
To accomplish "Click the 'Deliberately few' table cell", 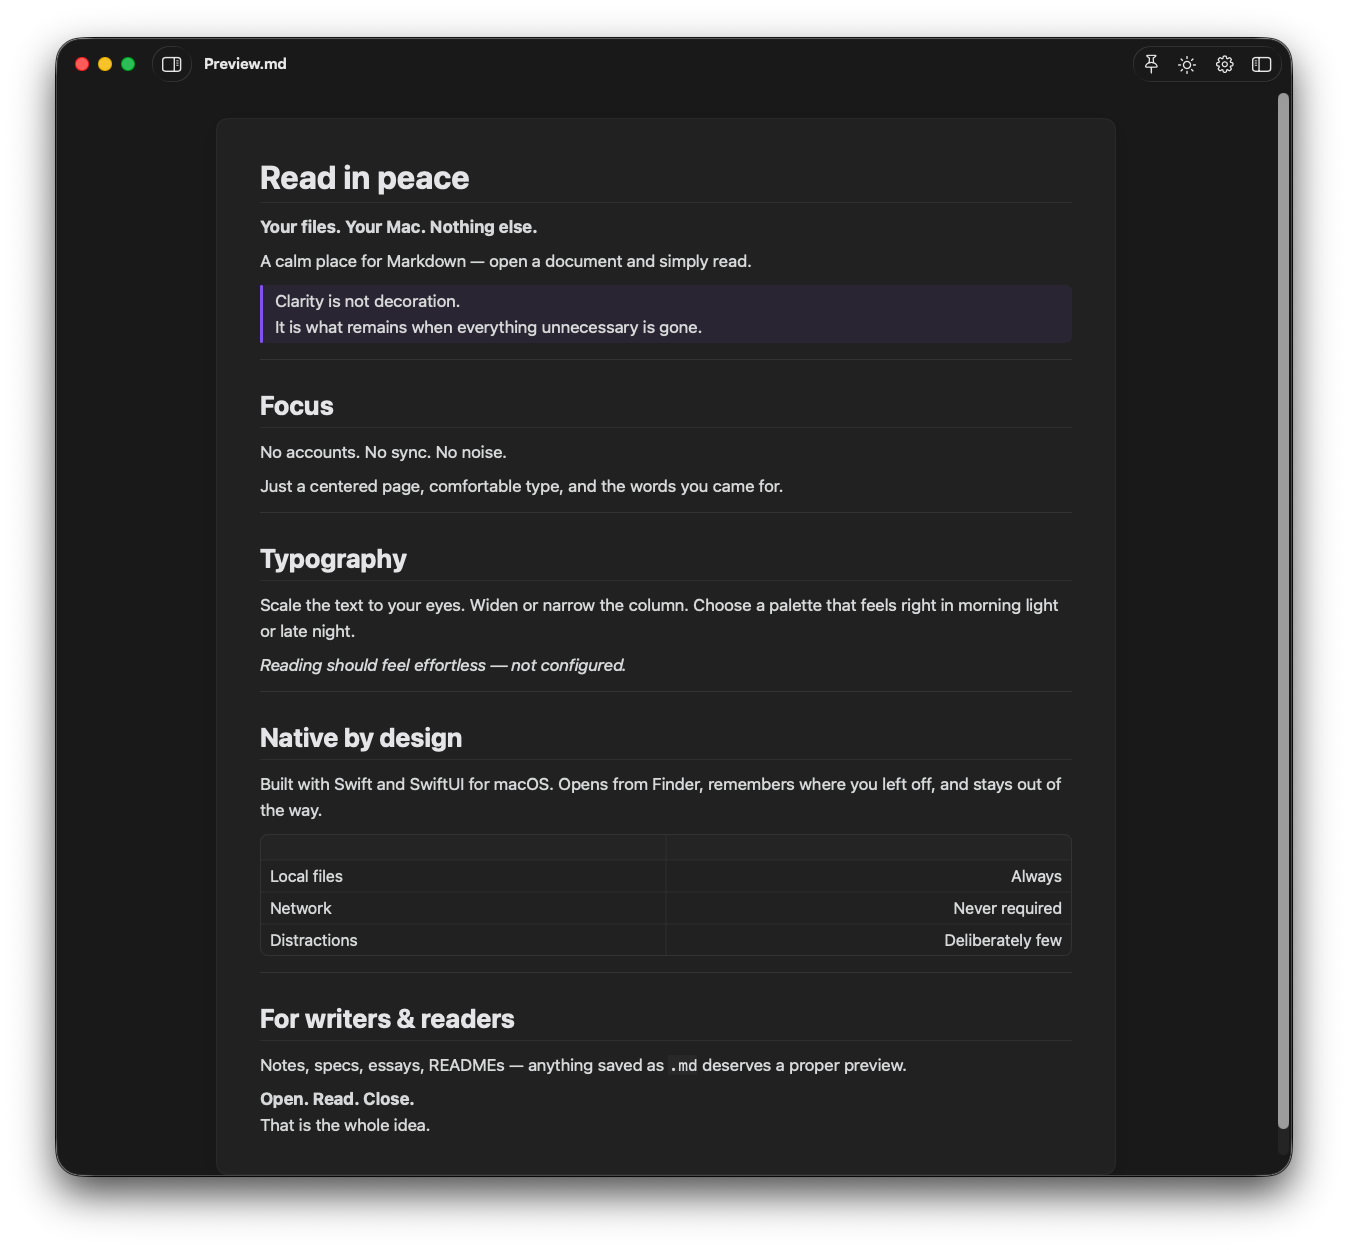I will point(868,940).
